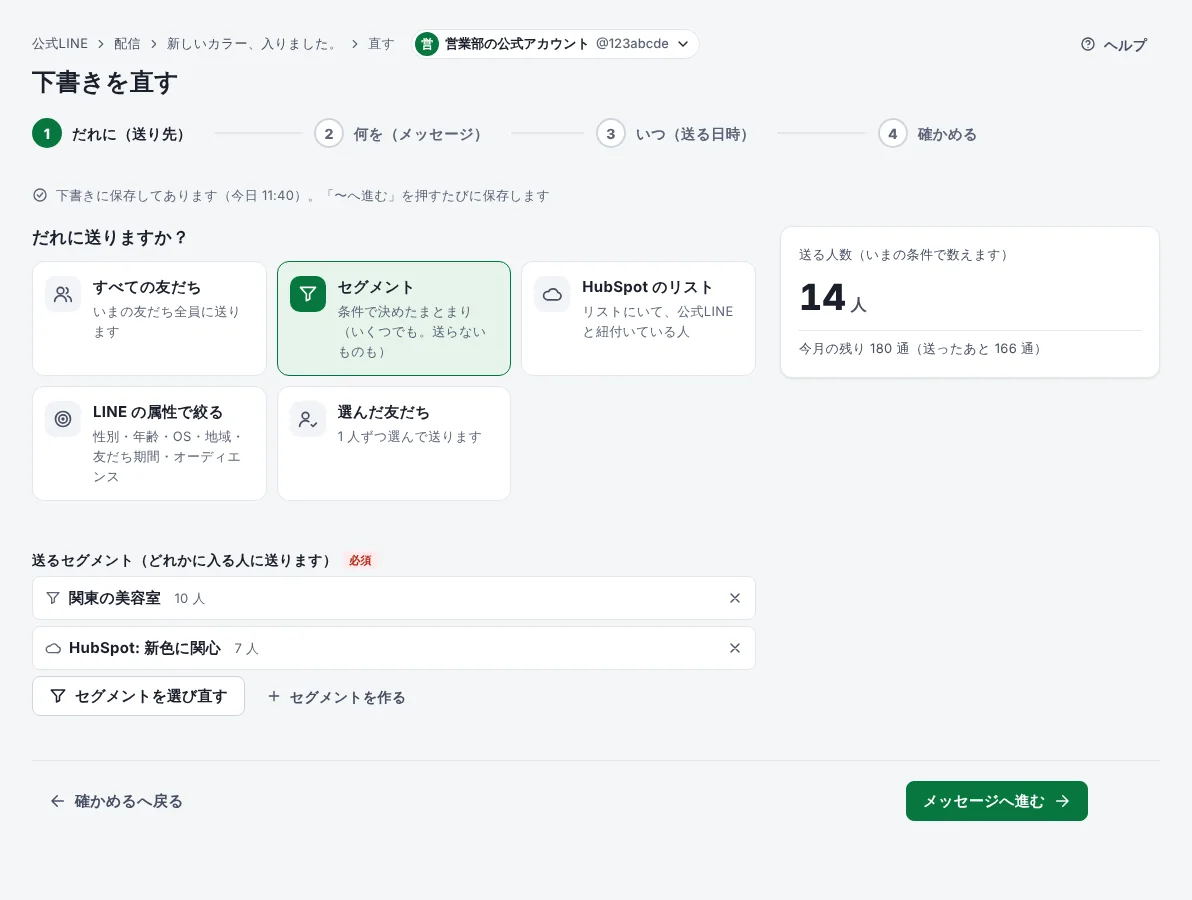Click the step 3 number circle
Screen dimensions: 1192x900
pos(610,134)
